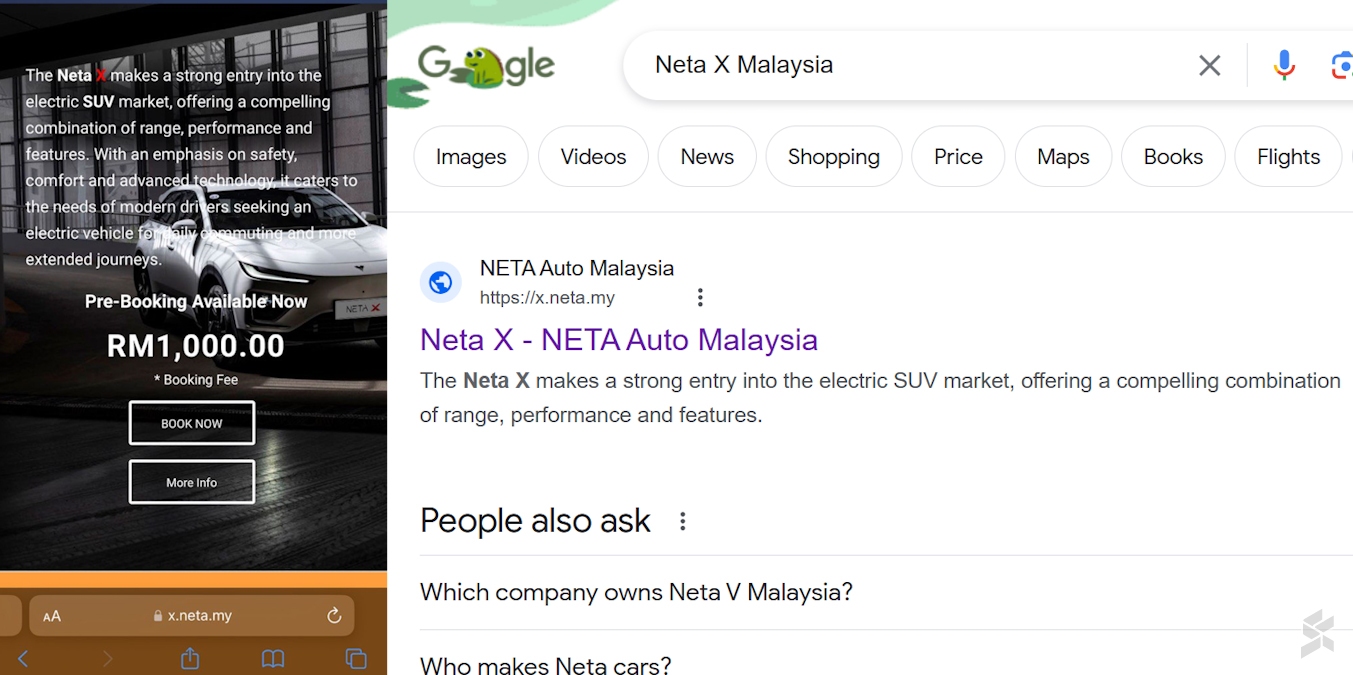
Task: Click the 'Neta X - NETA Auto Malaysia' link
Action: tap(619, 340)
